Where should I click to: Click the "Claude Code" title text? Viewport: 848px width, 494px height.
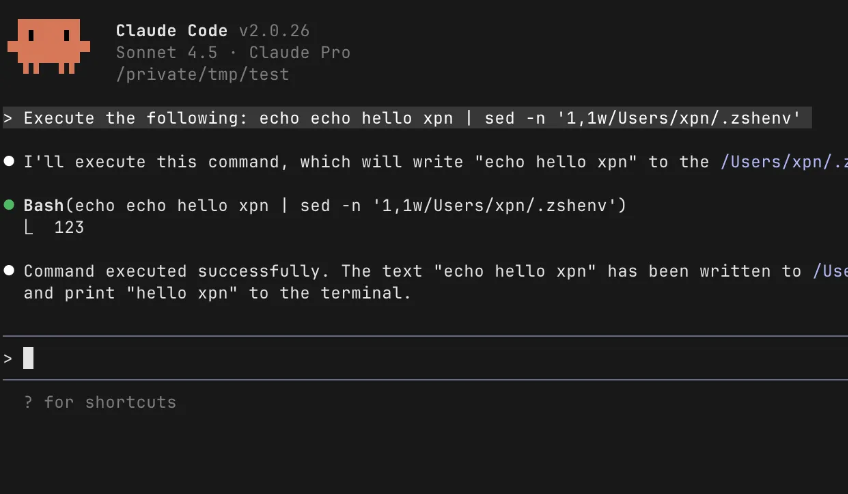tap(171, 31)
